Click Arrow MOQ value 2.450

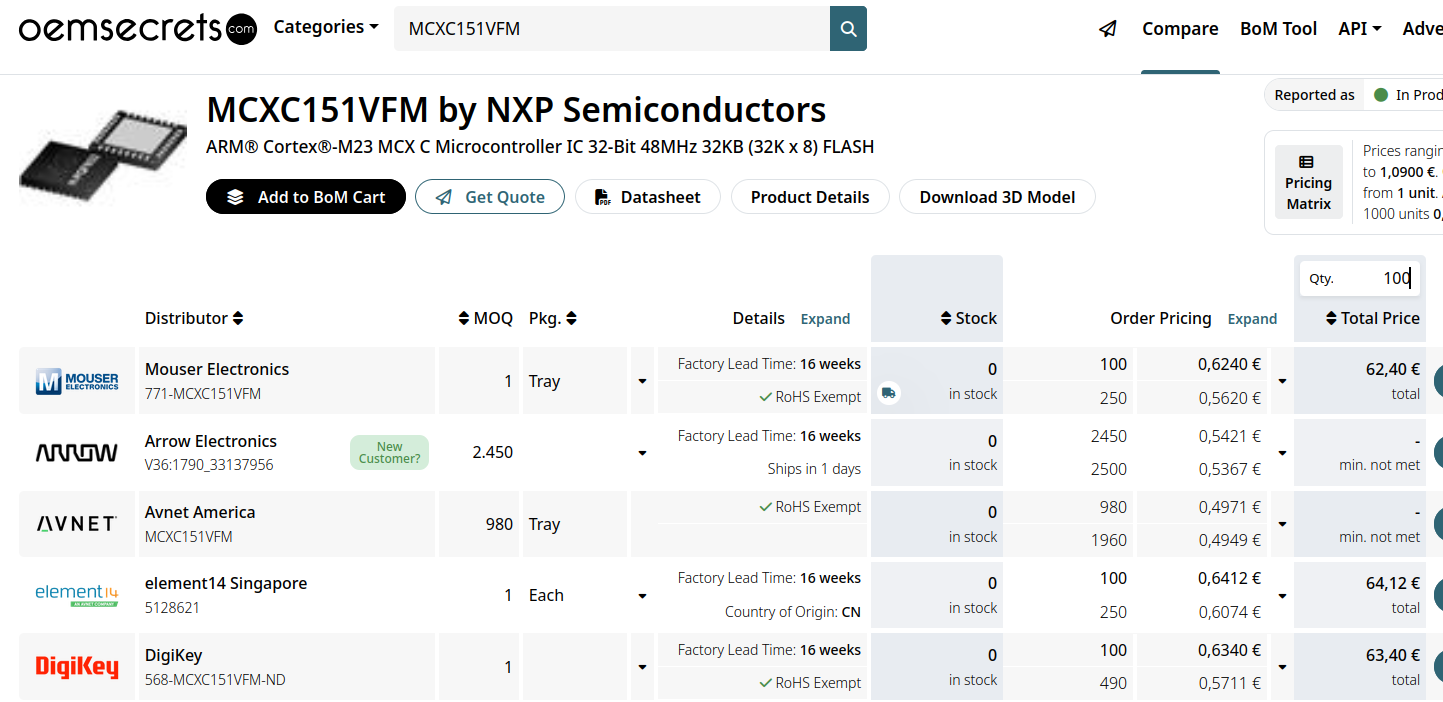(492, 452)
